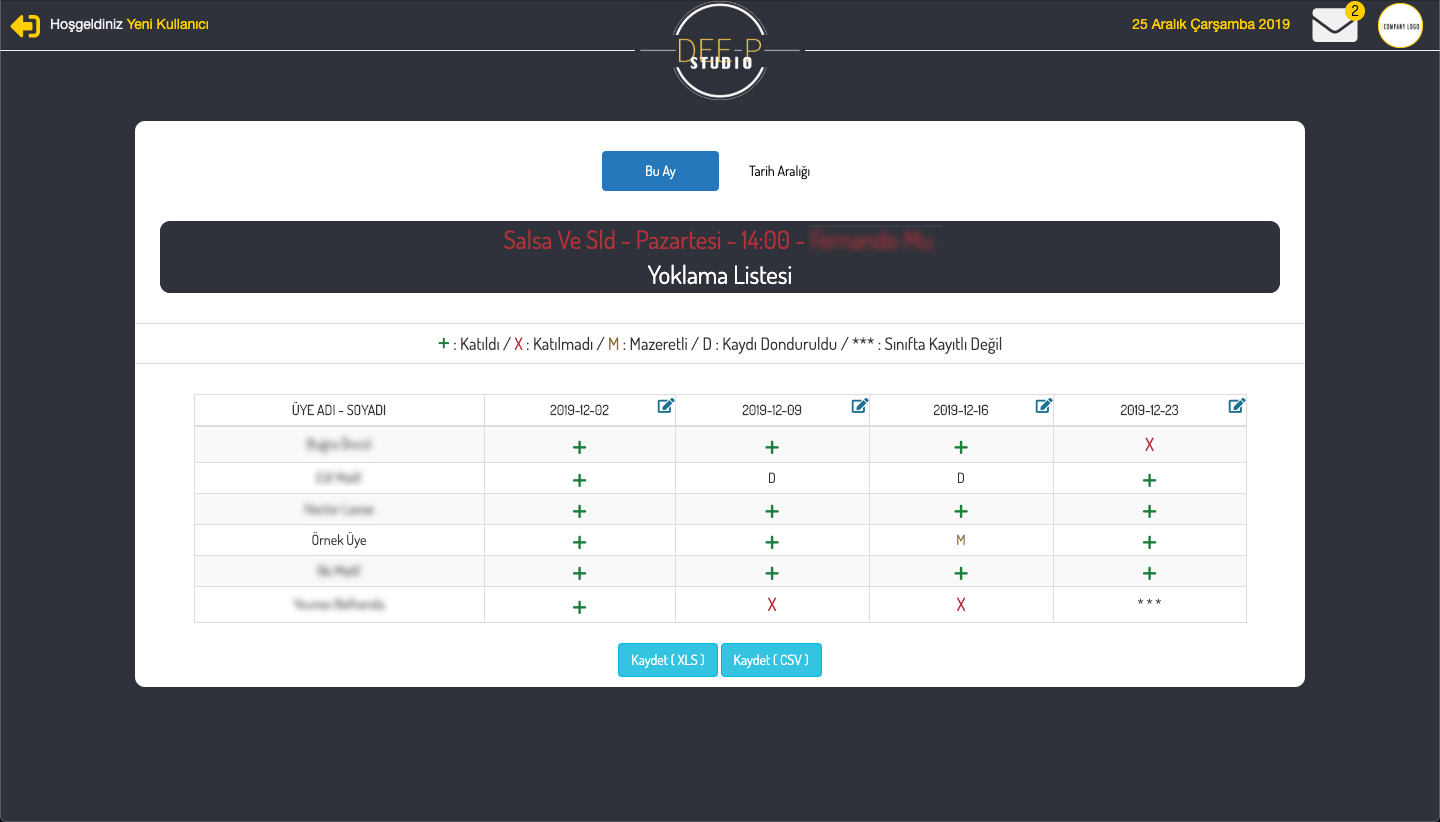This screenshot has width=1440, height=822.
Task: Click the red X in first row
Action: pos(1149,445)
